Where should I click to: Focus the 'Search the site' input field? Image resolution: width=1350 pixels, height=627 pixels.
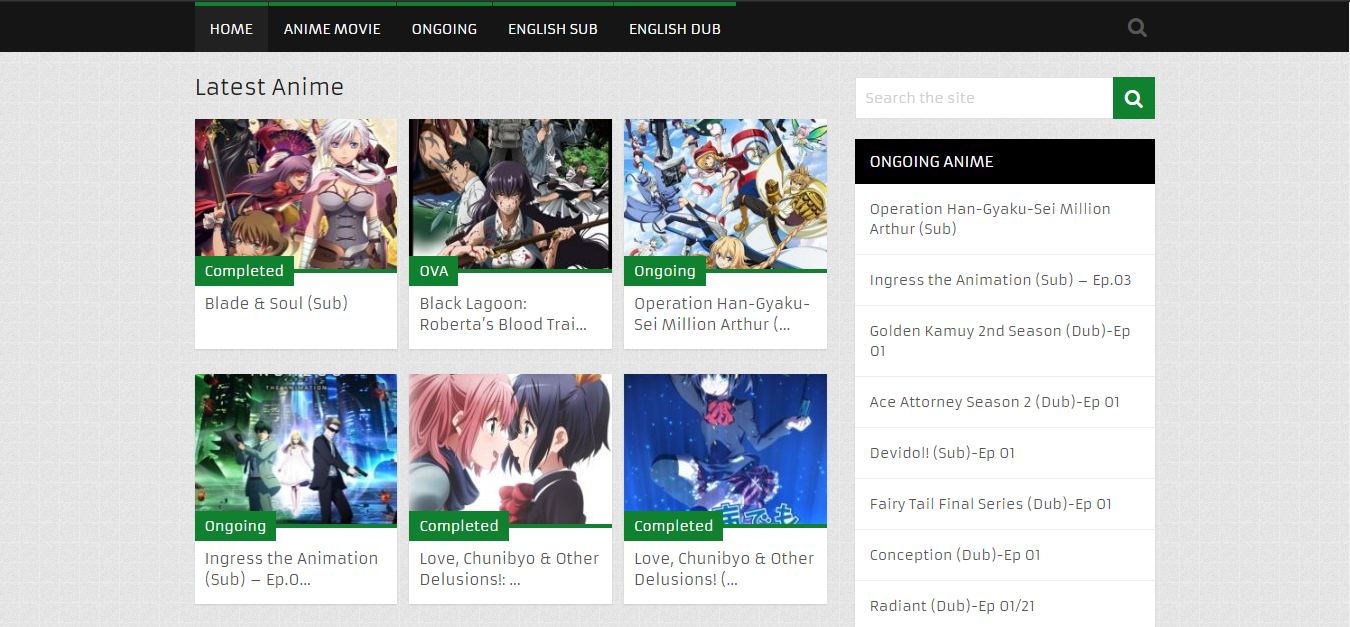tap(984, 98)
